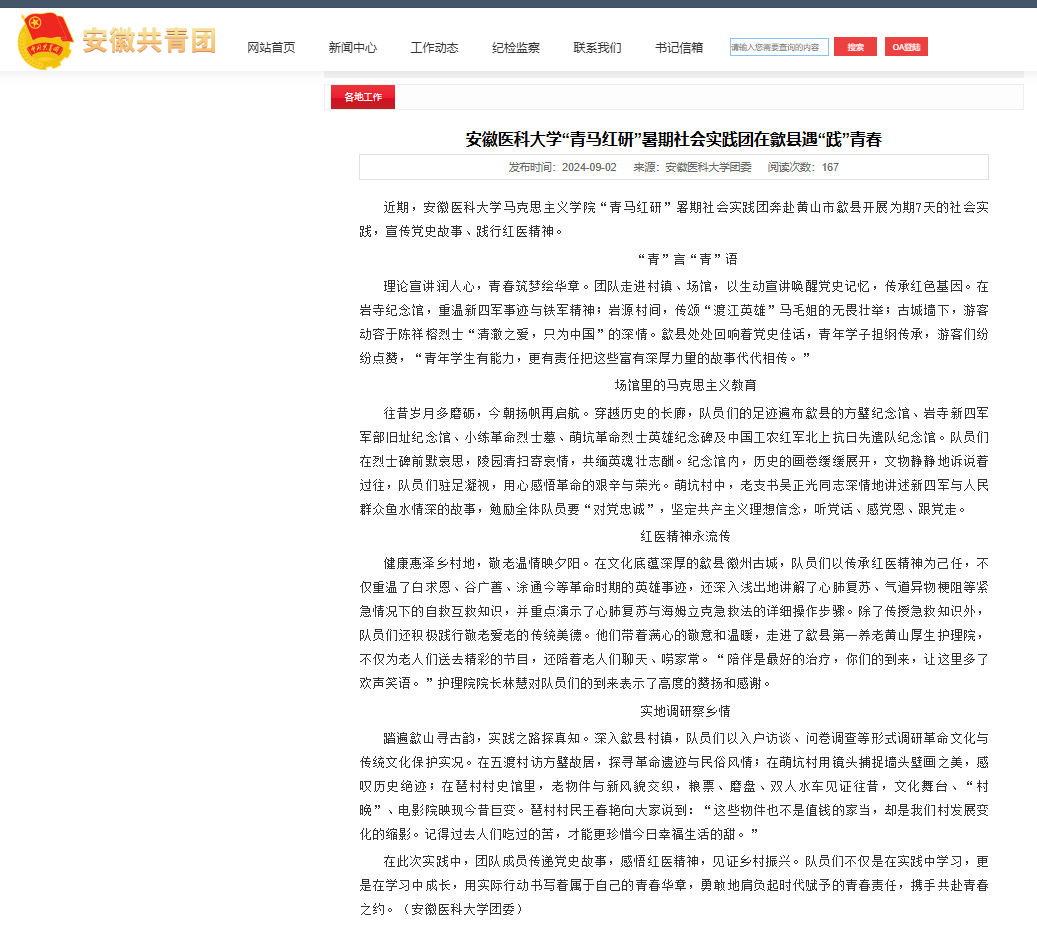This screenshot has width=1037, height=932.
Task: Click the “青”言“青”语 subheading
Action: click(x=686, y=259)
